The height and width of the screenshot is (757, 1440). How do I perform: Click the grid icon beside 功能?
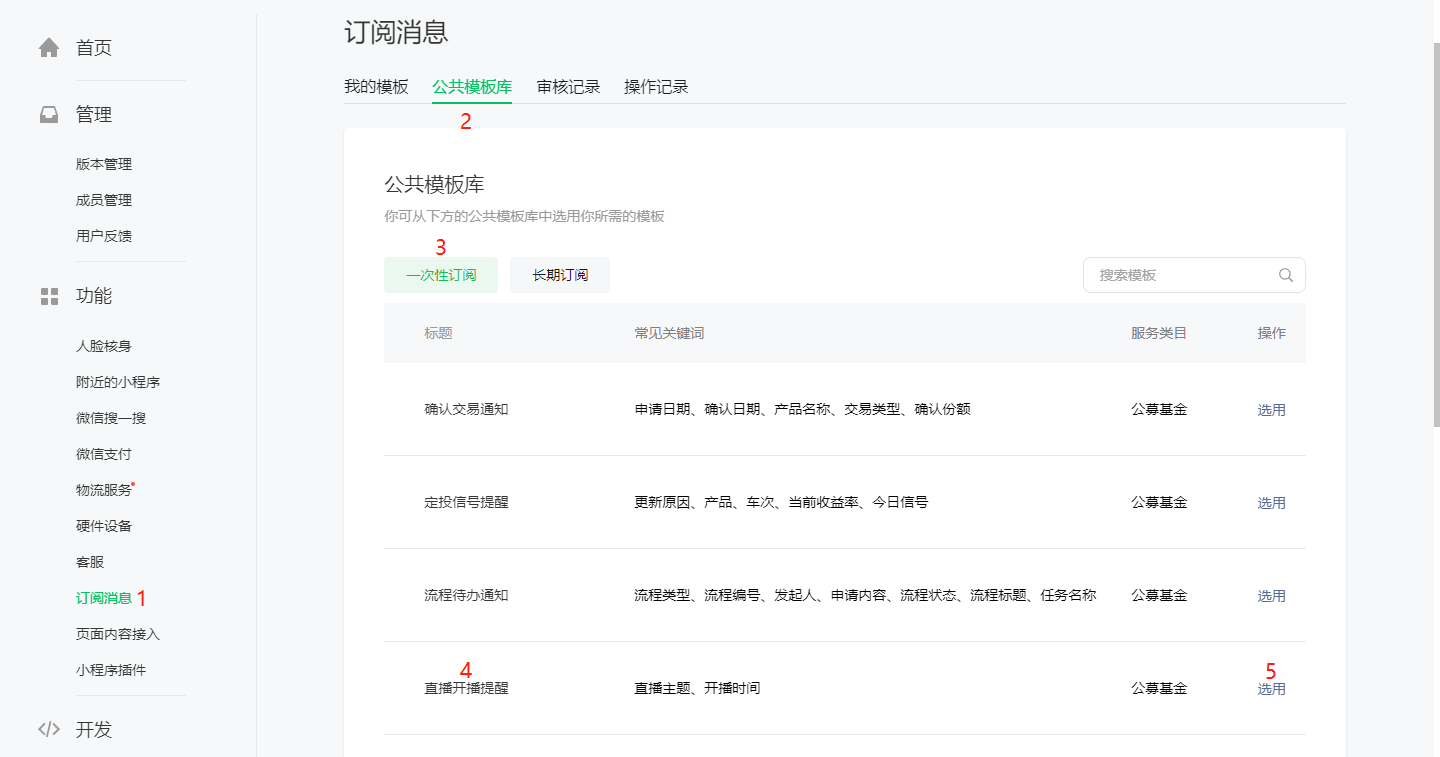point(49,296)
